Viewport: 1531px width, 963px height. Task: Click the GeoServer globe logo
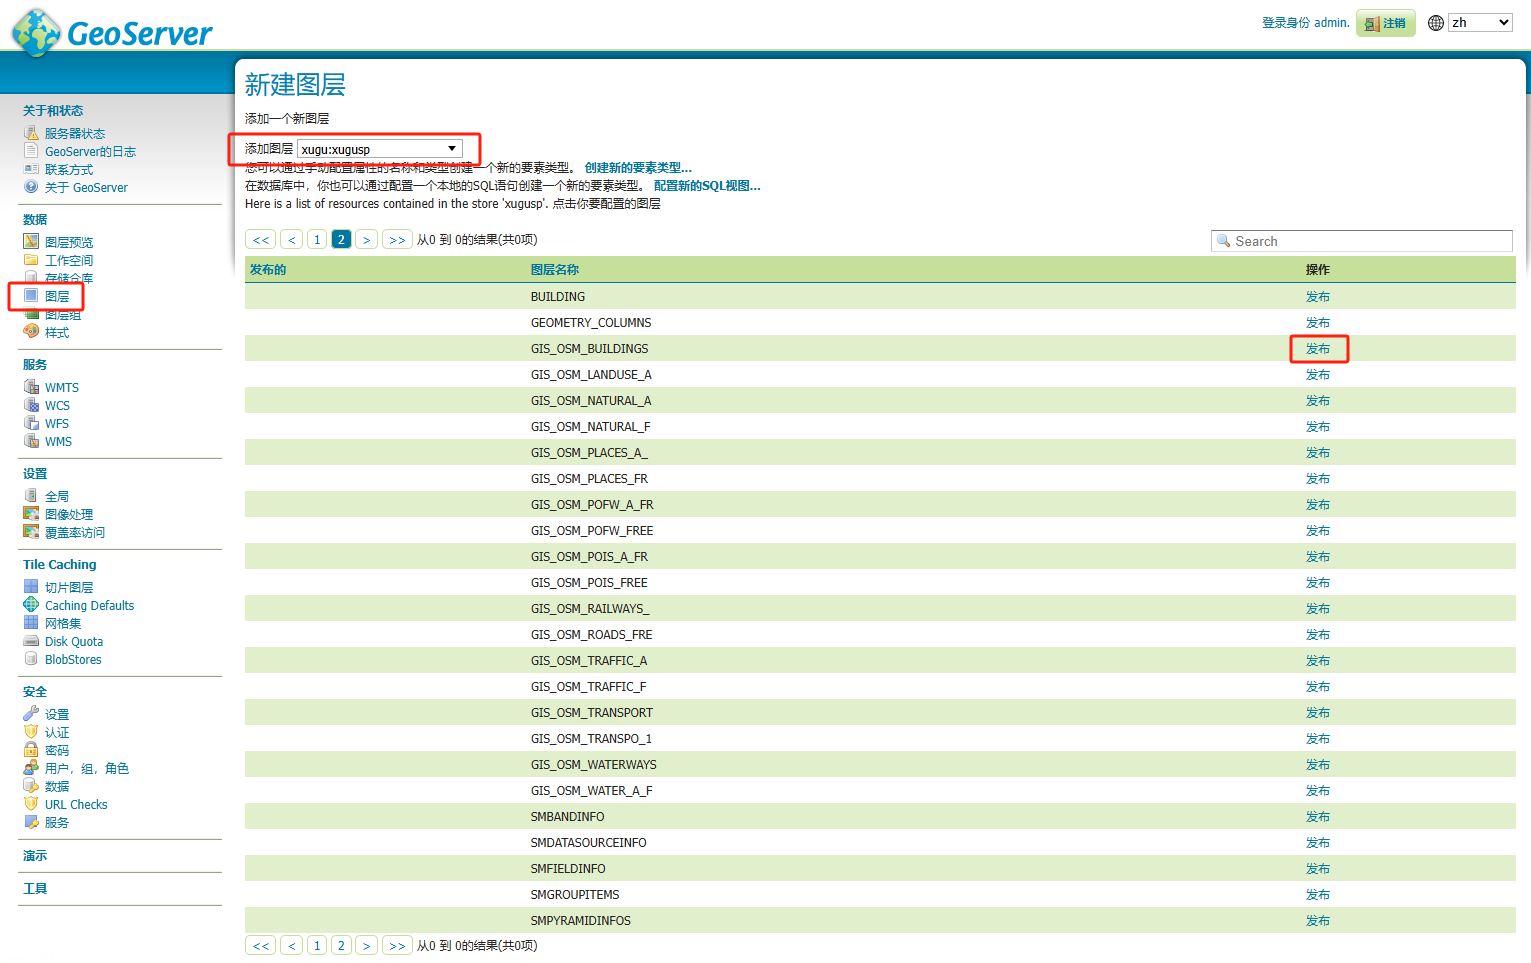(x=36, y=32)
